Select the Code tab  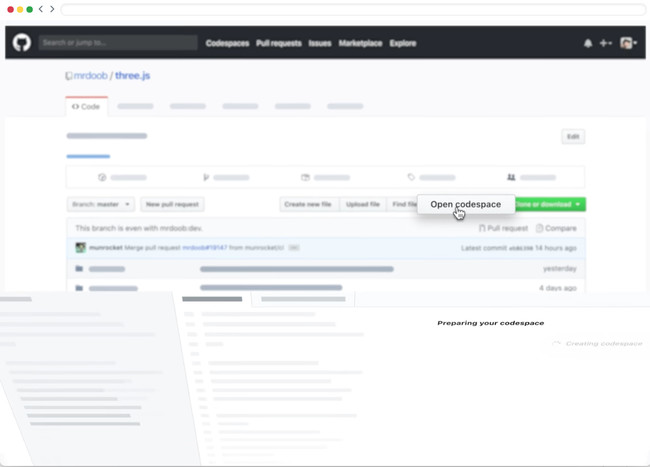pyautogui.click(x=86, y=106)
